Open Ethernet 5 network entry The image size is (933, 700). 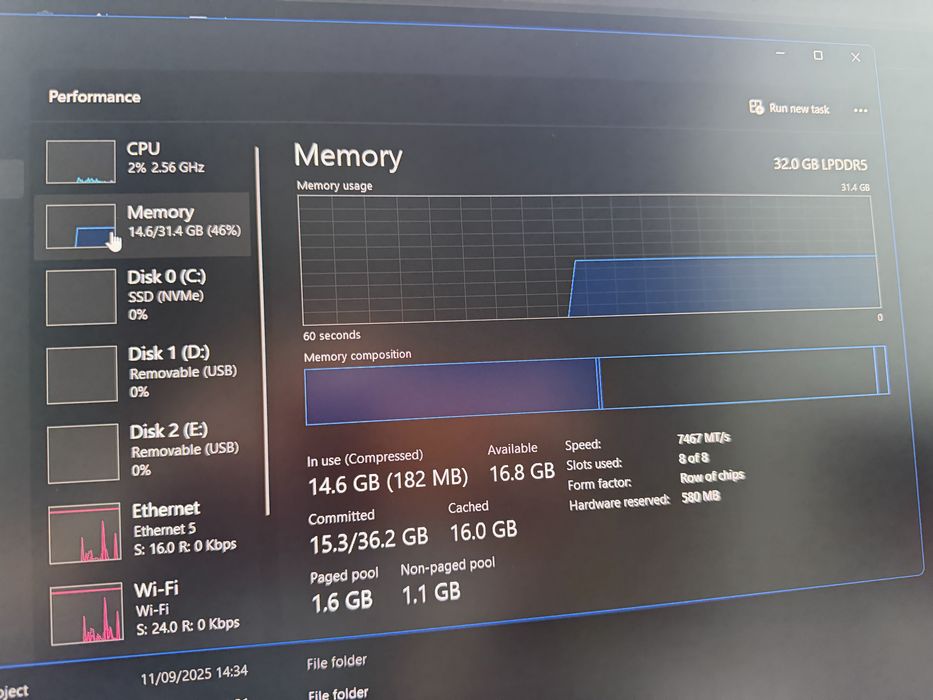coord(145,532)
